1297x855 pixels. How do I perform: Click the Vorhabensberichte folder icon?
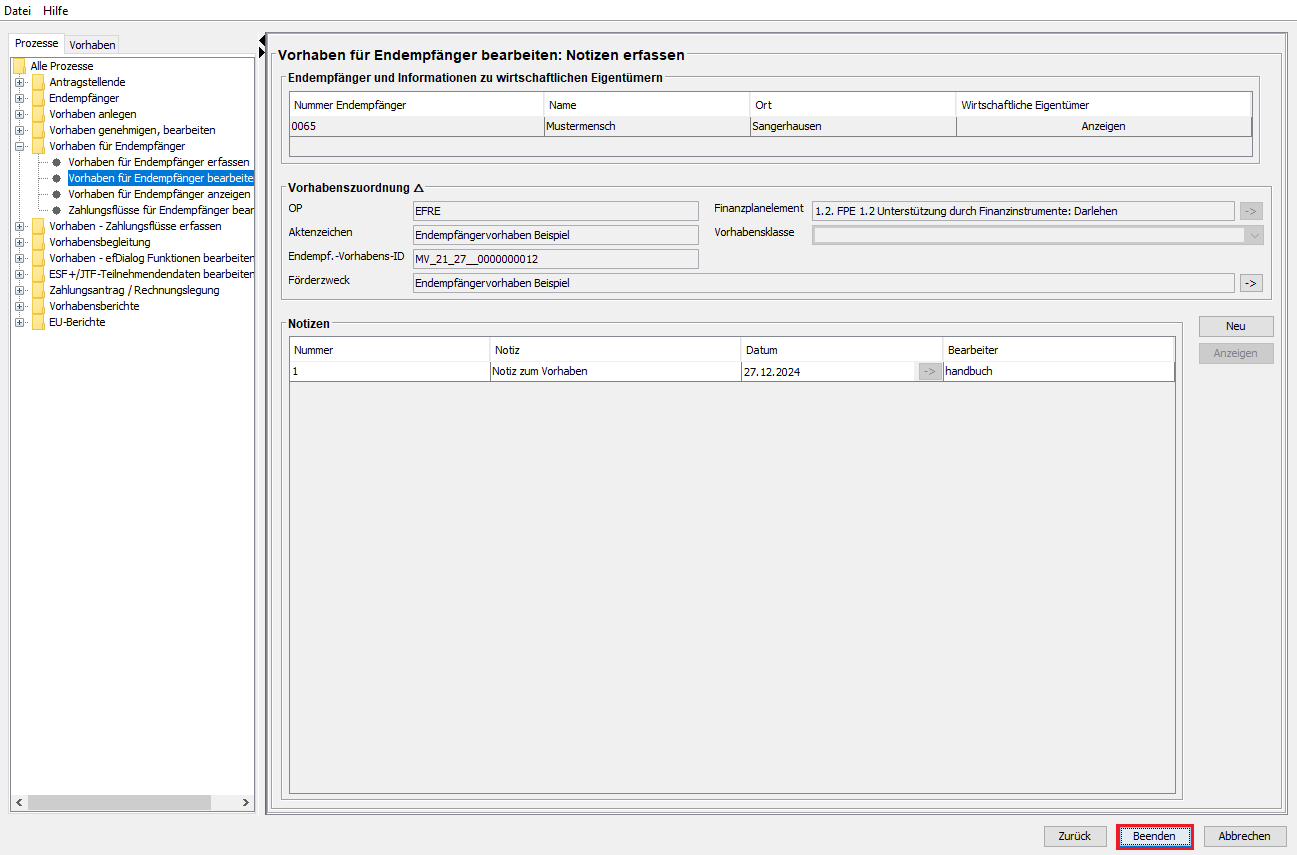tap(38, 306)
